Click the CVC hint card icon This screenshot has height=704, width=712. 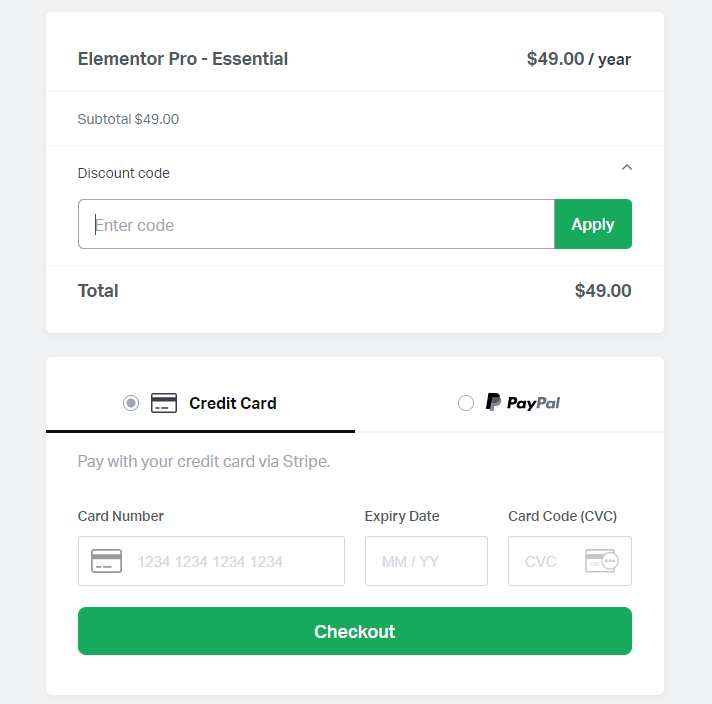[602, 561]
